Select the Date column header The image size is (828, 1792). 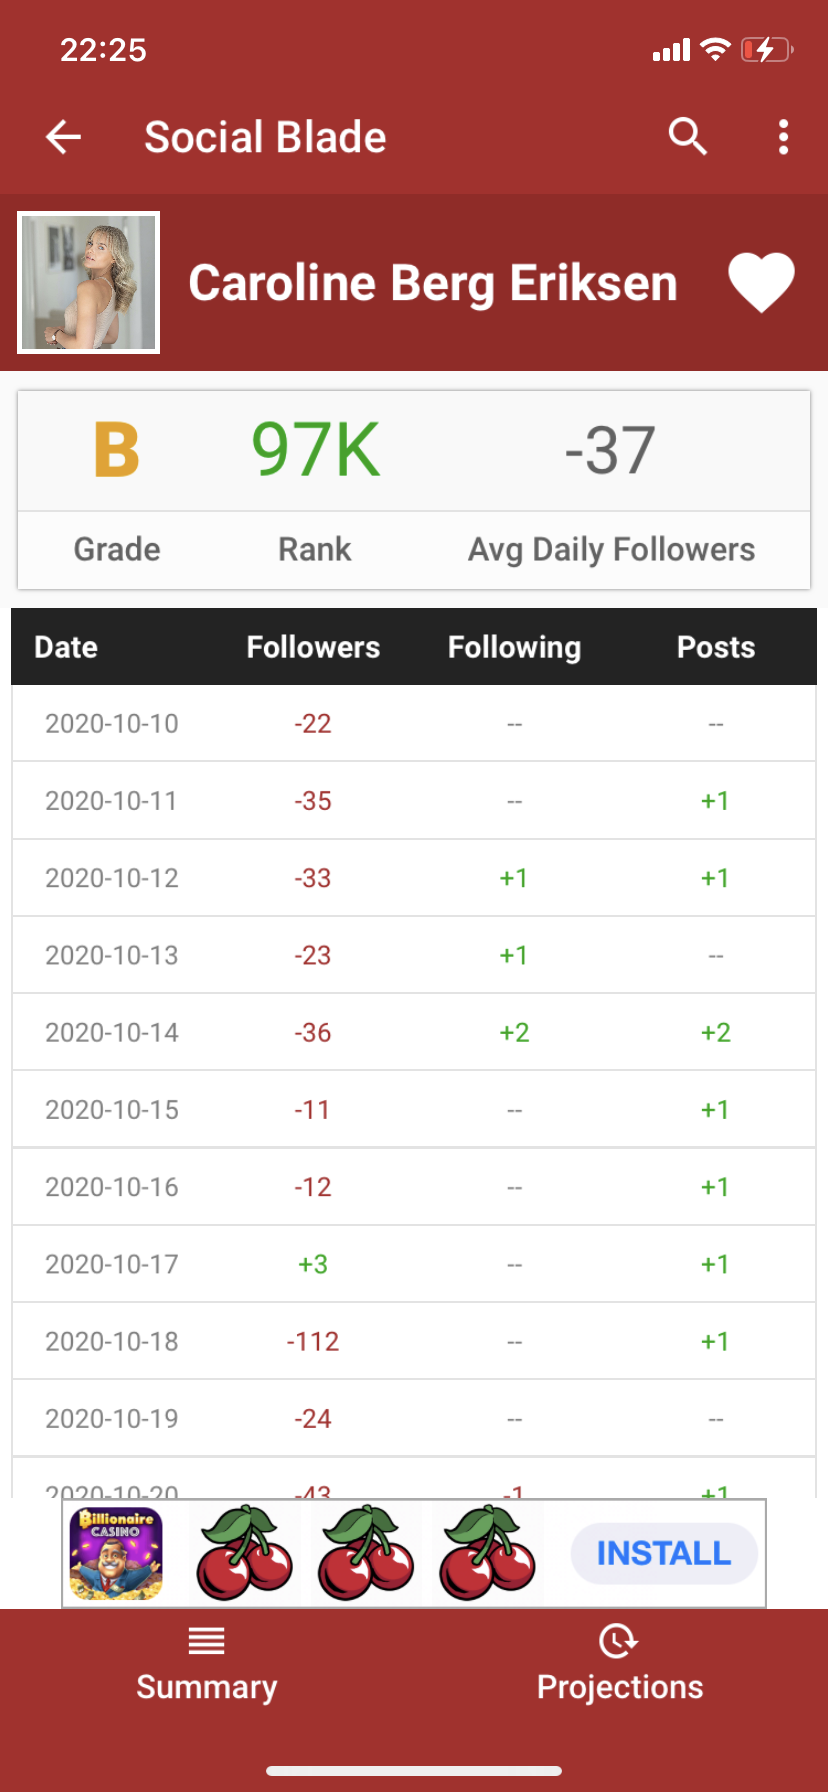tap(66, 647)
